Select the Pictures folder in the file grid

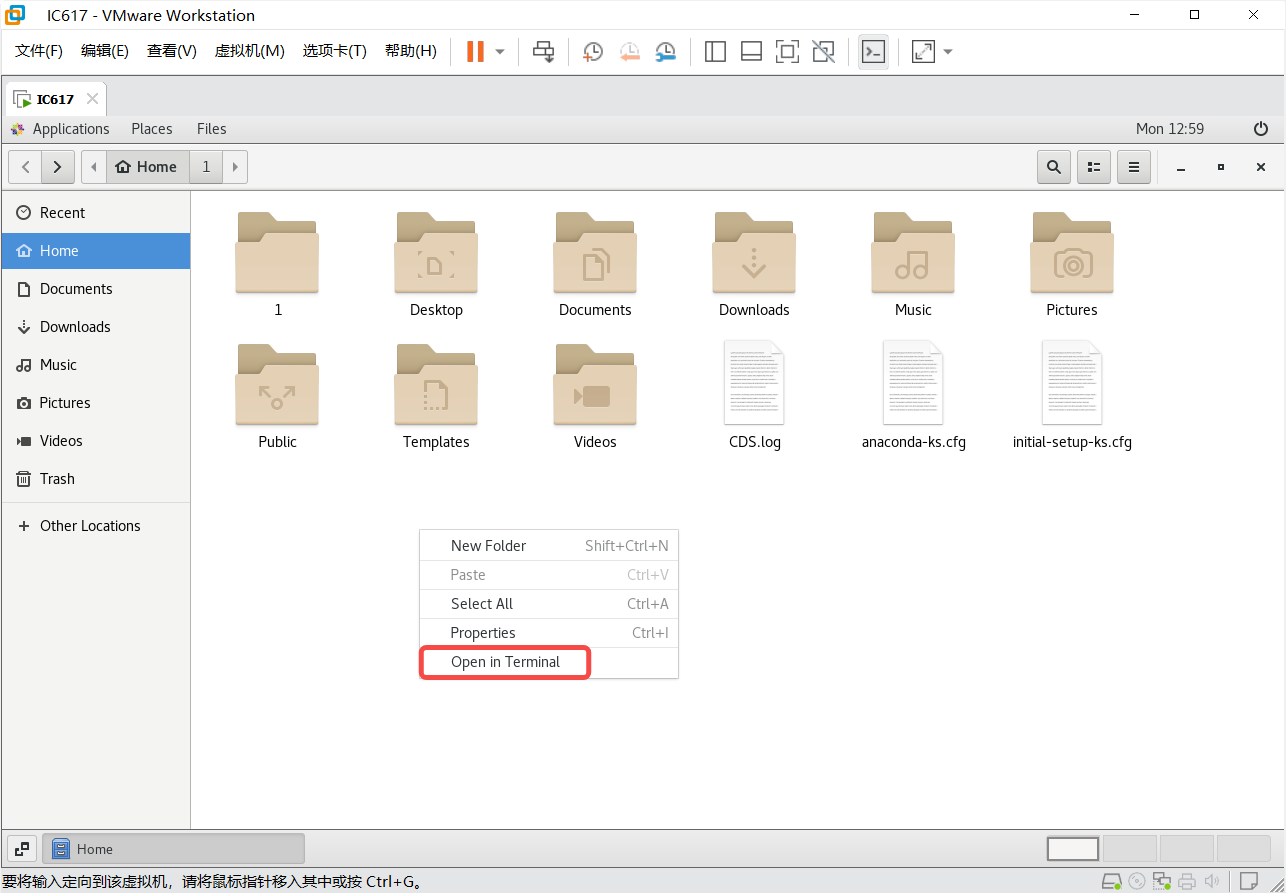1072,253
